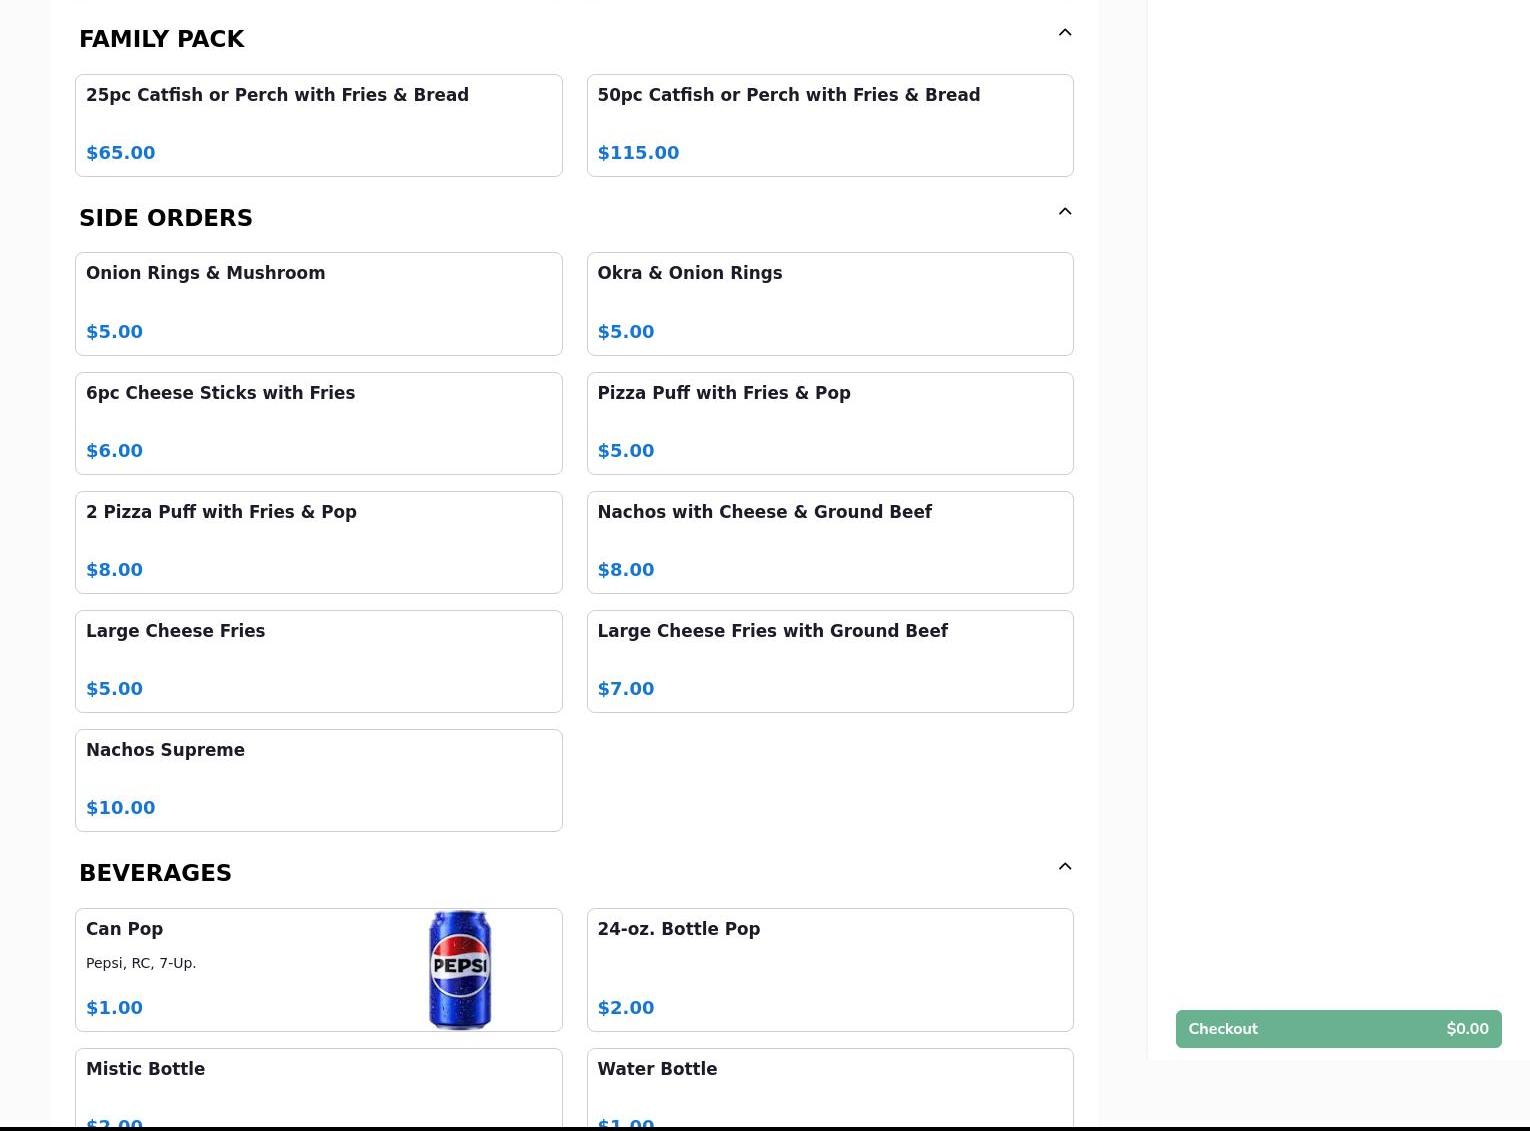Open 6pc Cheese Sticks with Fries
The image size is (1530, 1131).
[x=318, y=423]
